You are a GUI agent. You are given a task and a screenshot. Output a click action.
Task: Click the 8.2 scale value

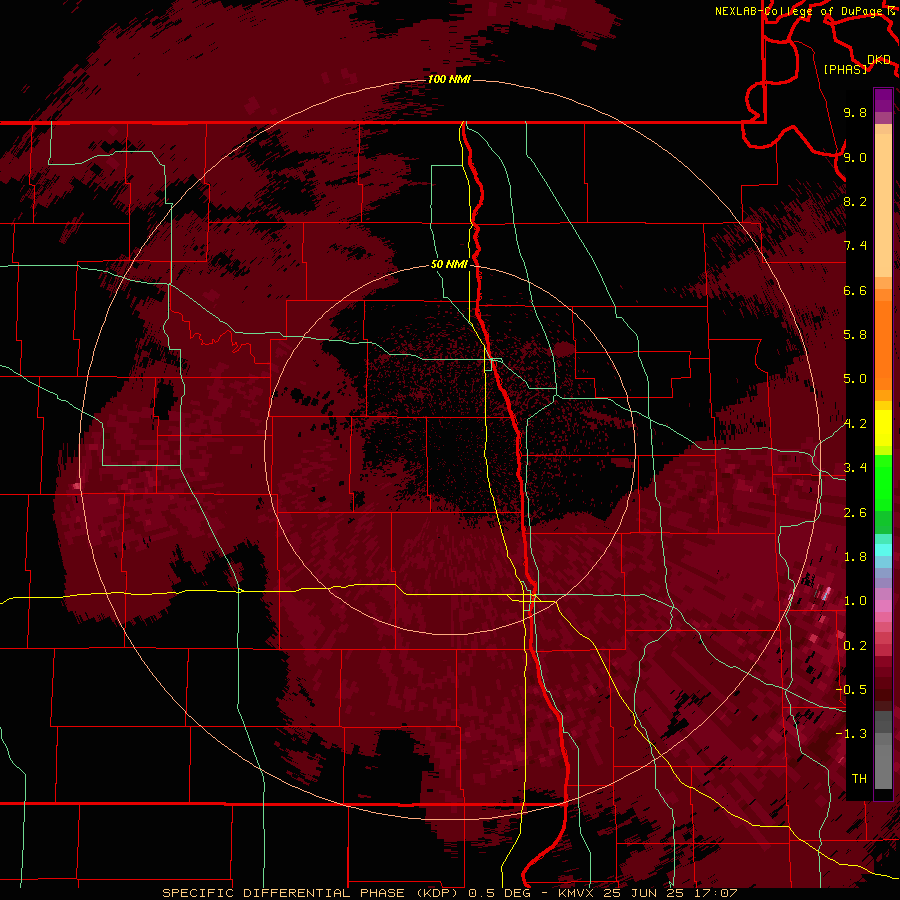tap(855, 201)
